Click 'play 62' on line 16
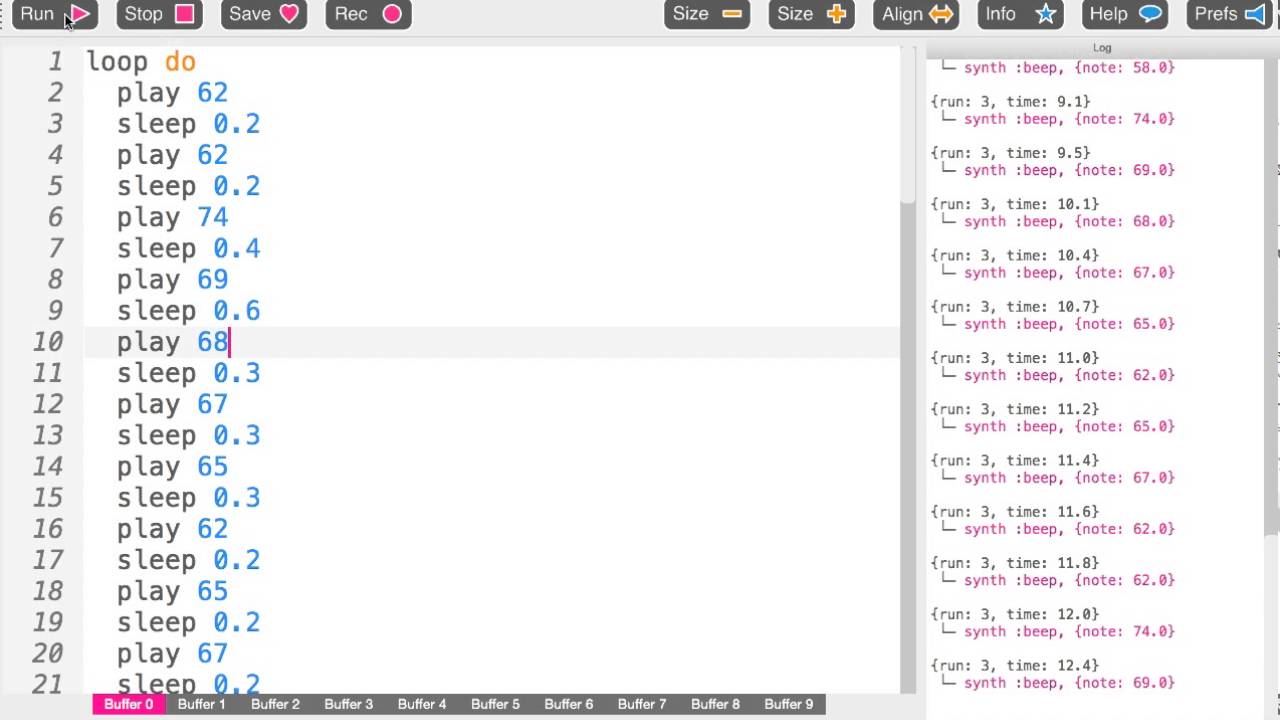1280x720 pixels. coord(172,528)
